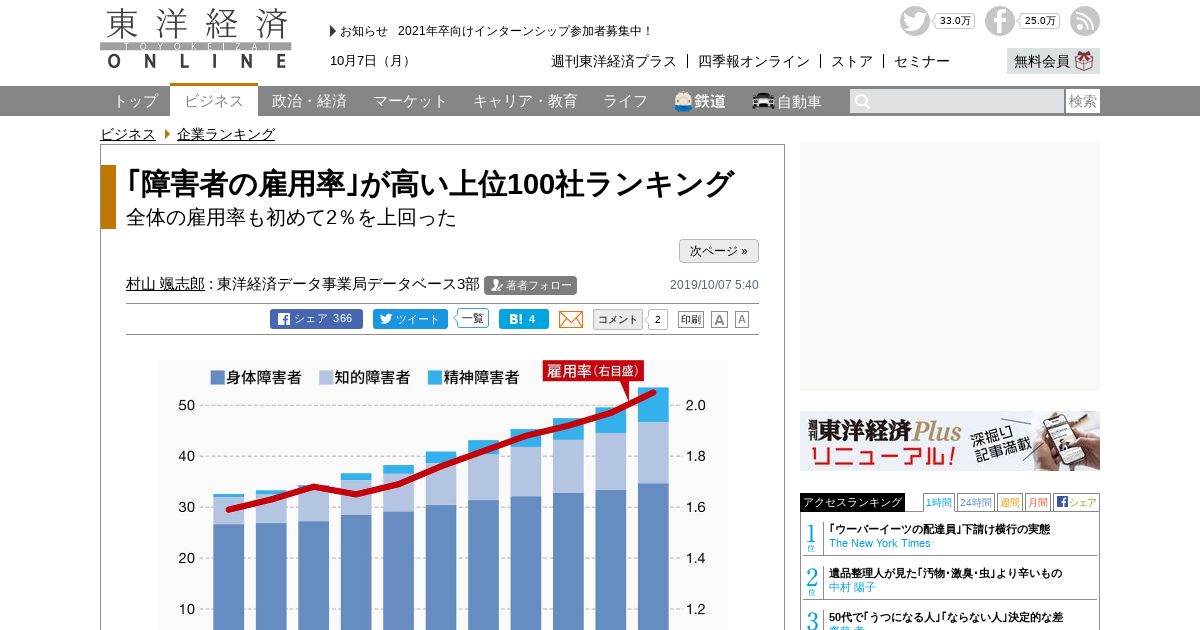1200x630 pixels.
Task: Click the train icon in 鉄道 tab
Action: 684,101
